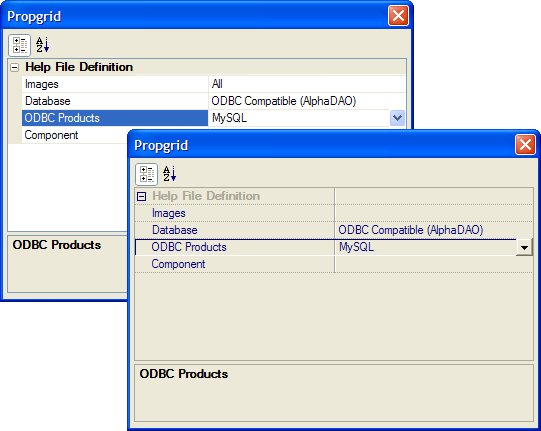The image size is (541, 431).
Task: Select Database property in back window
Action: 115,101
